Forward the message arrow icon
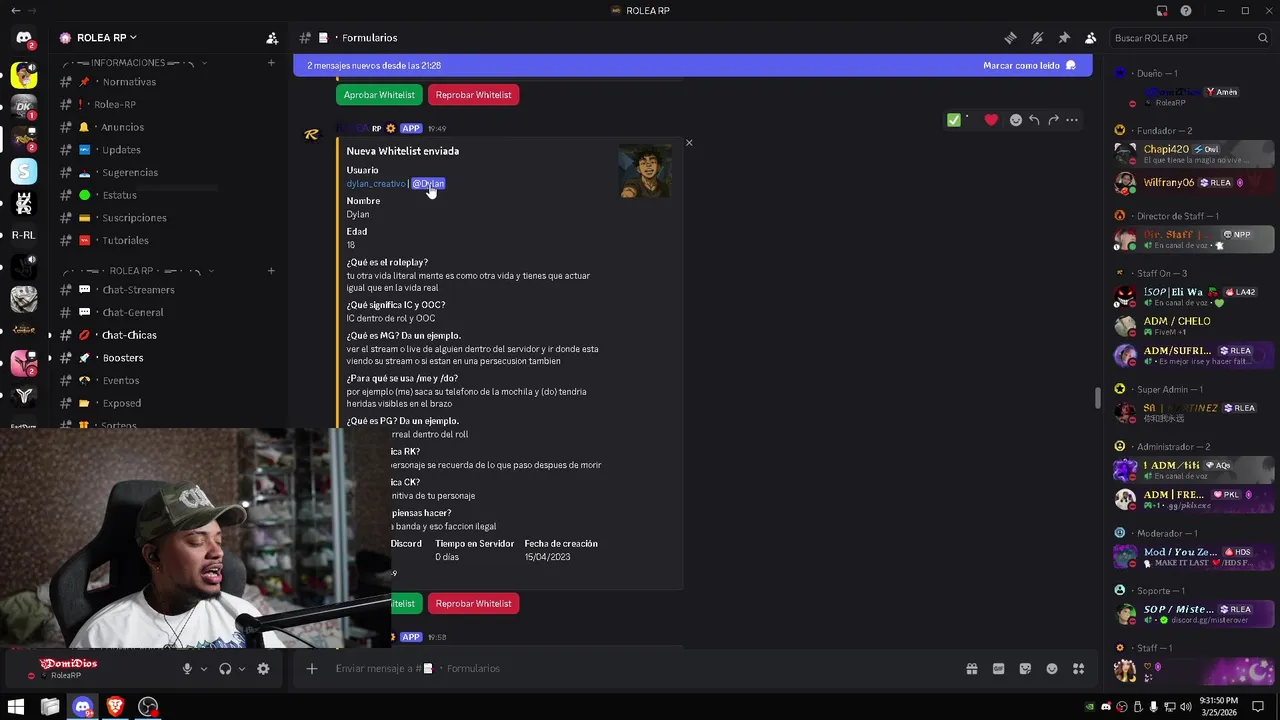Screen dimensions: 1280x720 tap(1053, 120)
